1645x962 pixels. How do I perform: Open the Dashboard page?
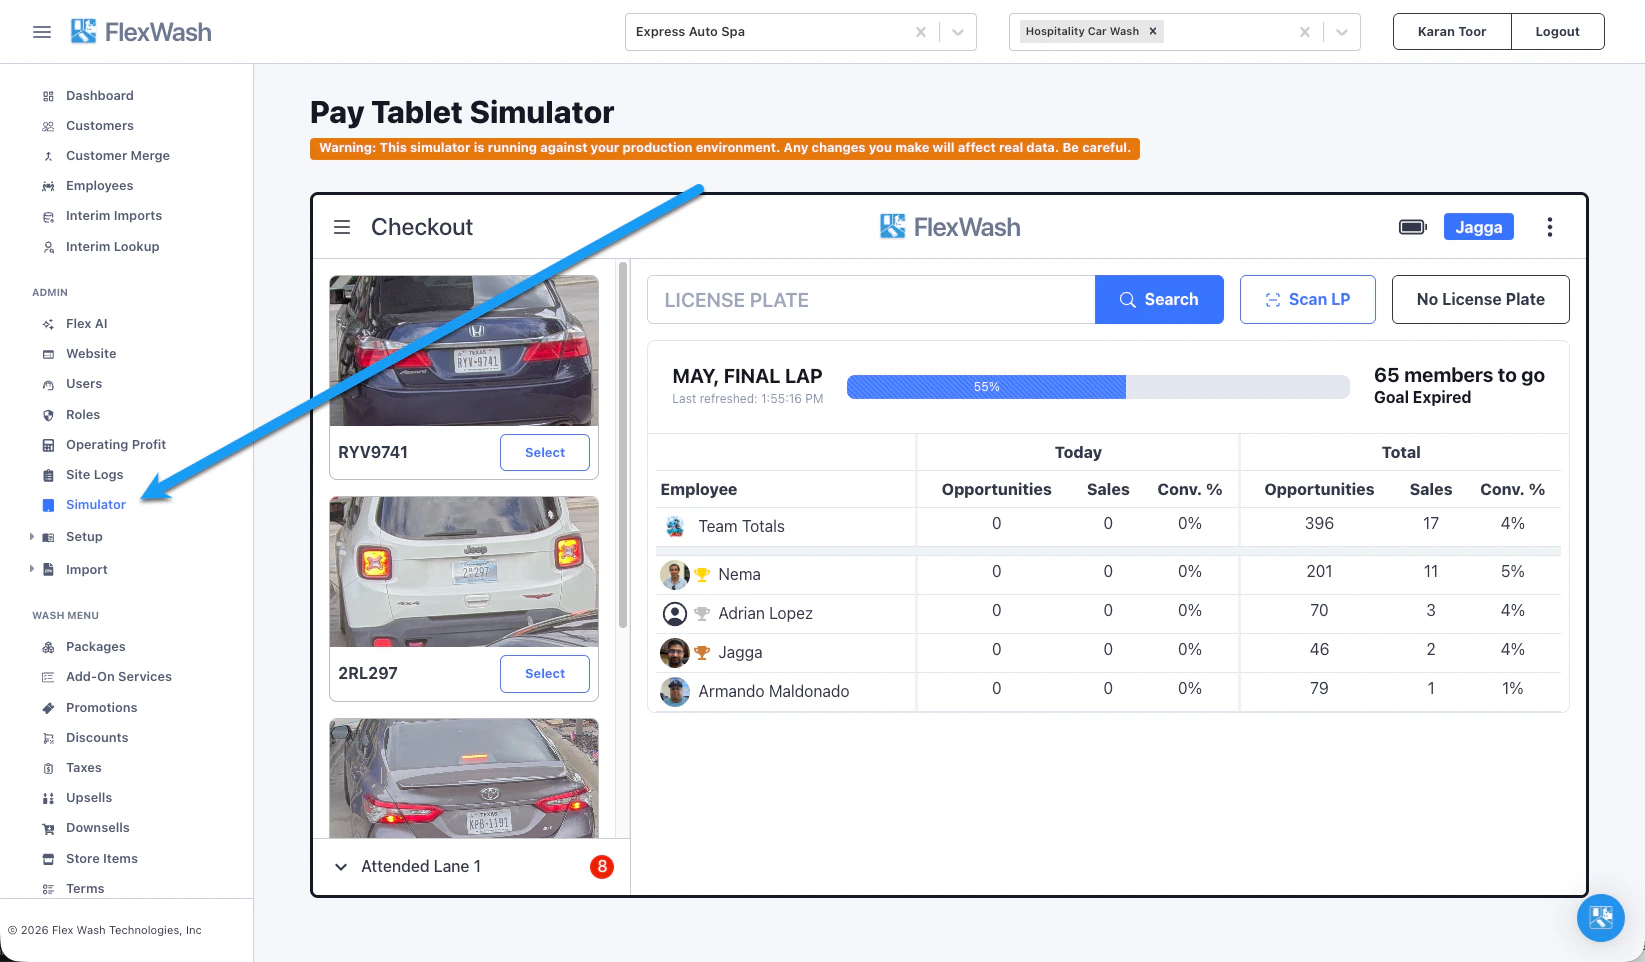tap(100, 96)
